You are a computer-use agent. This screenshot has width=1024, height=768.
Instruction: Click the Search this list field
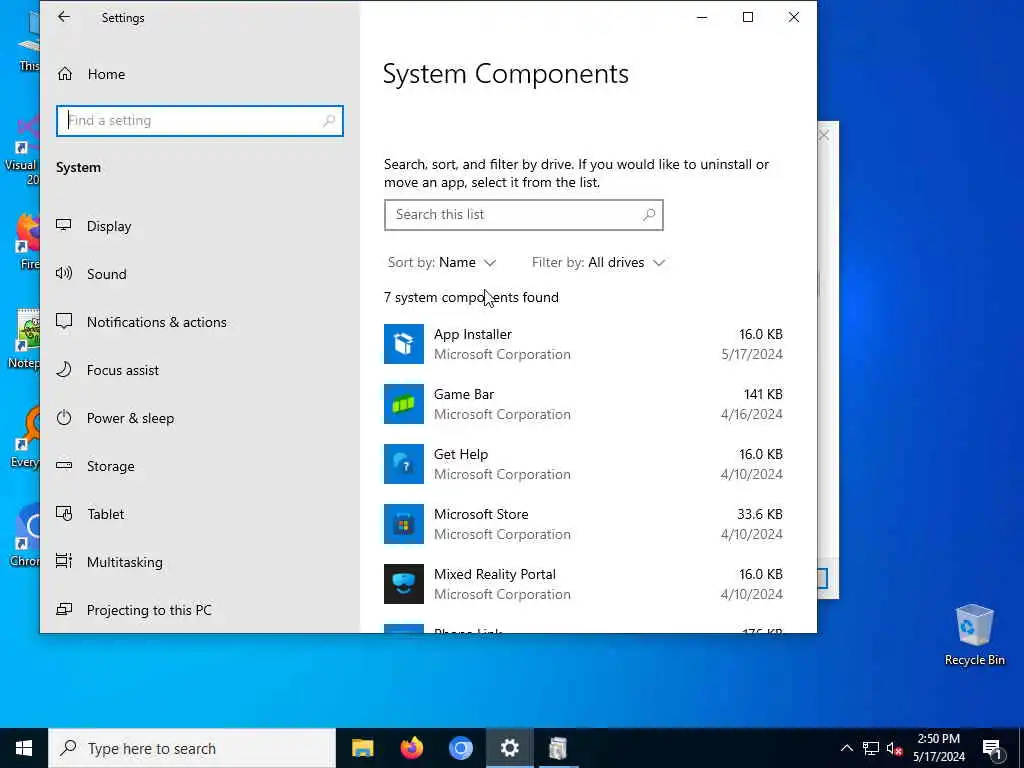click(523, 215)
